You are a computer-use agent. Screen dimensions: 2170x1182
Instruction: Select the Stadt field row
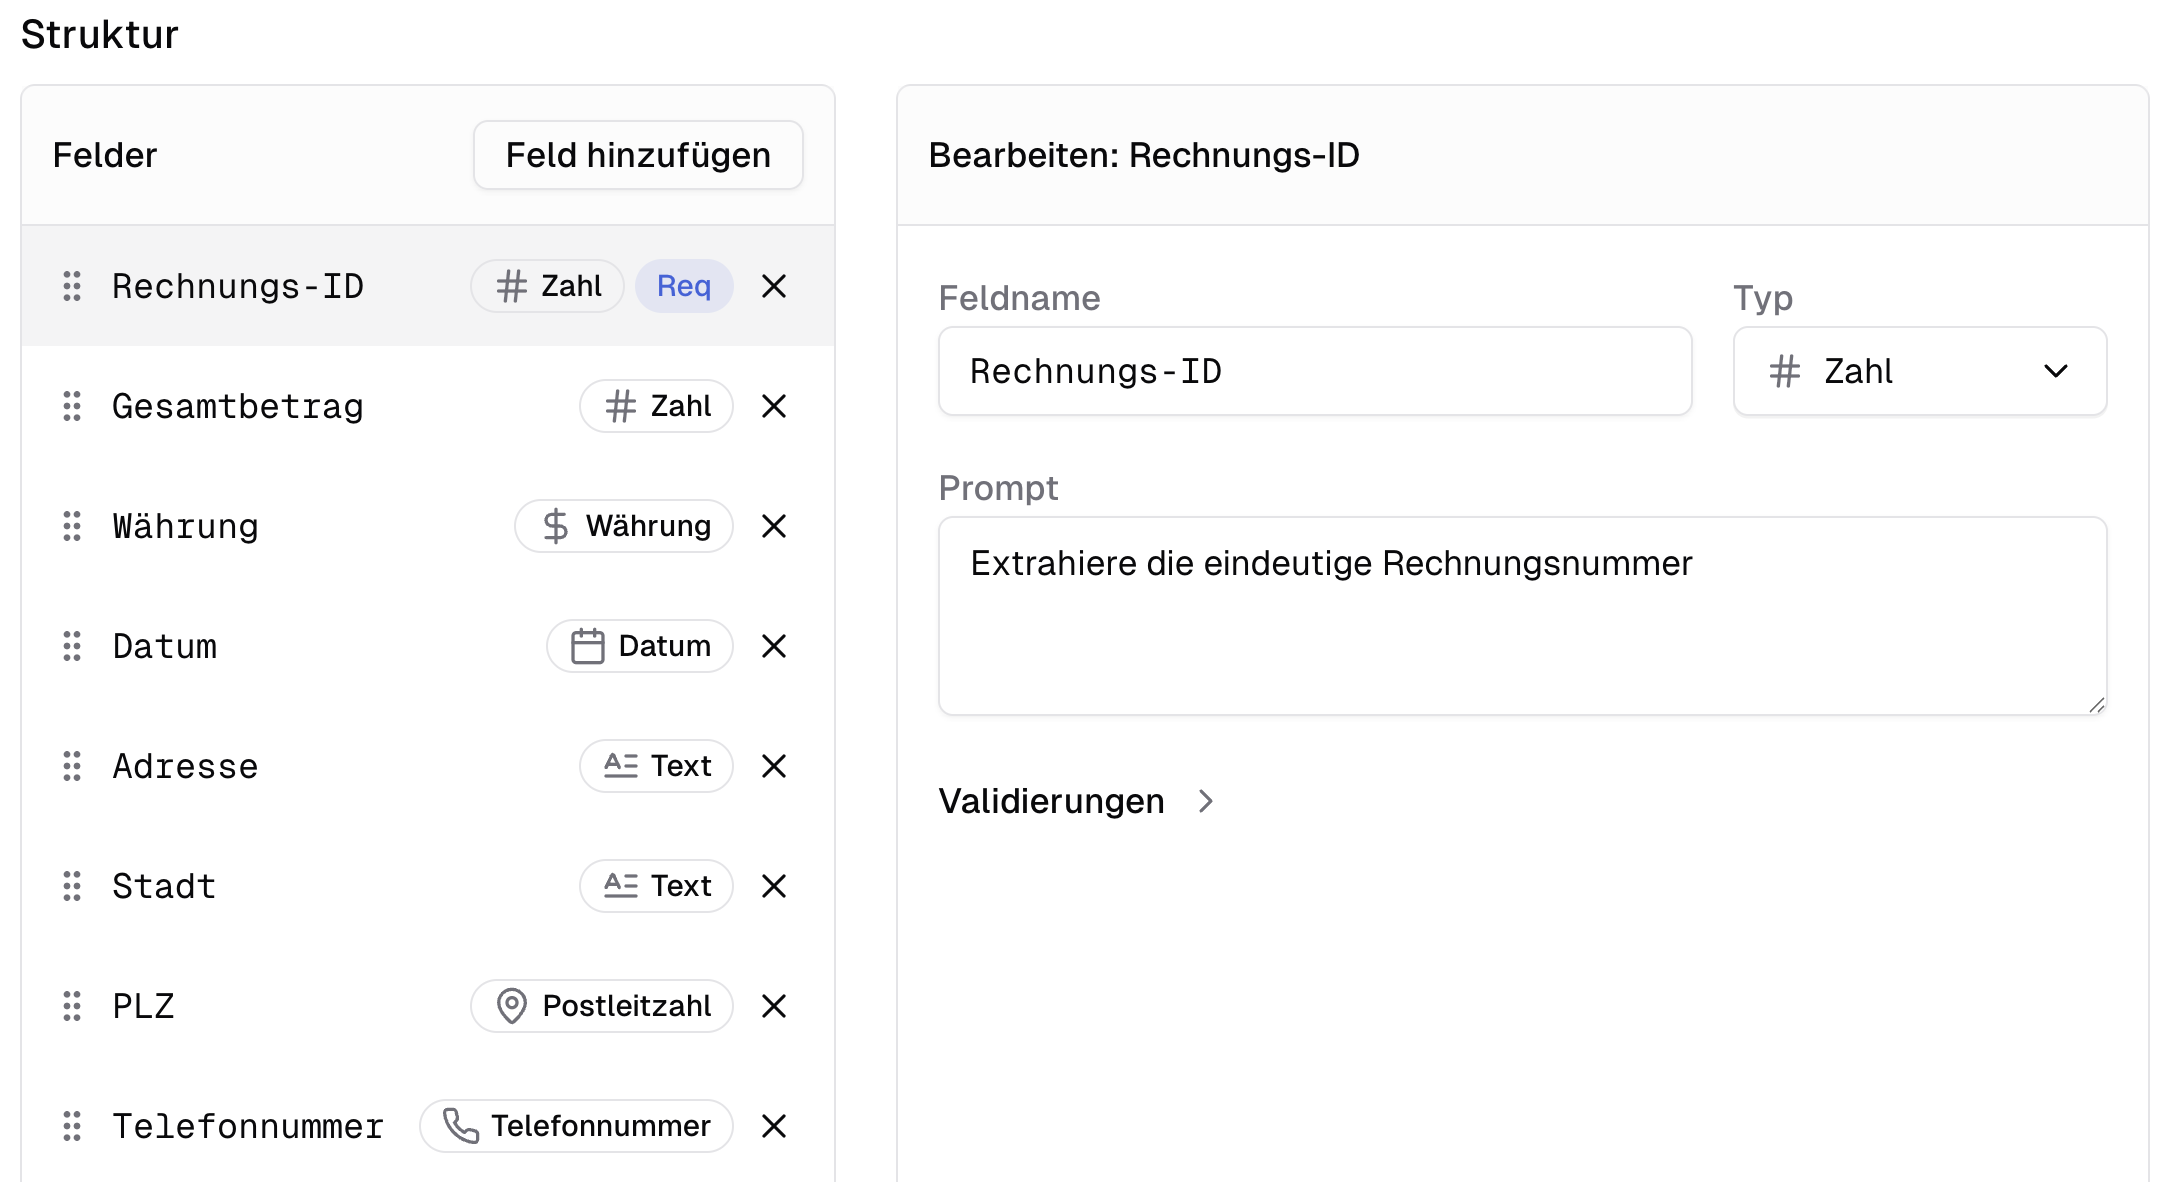pos(300,886)
